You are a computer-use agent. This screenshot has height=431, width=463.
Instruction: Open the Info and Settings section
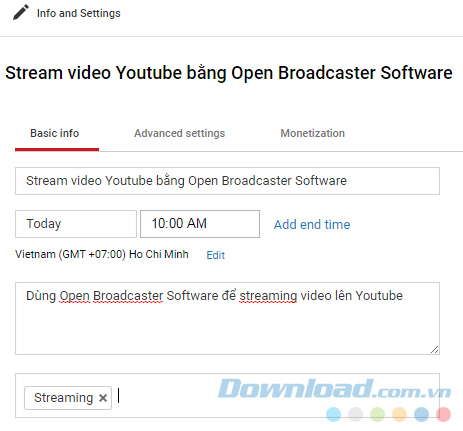pos(79,13)
